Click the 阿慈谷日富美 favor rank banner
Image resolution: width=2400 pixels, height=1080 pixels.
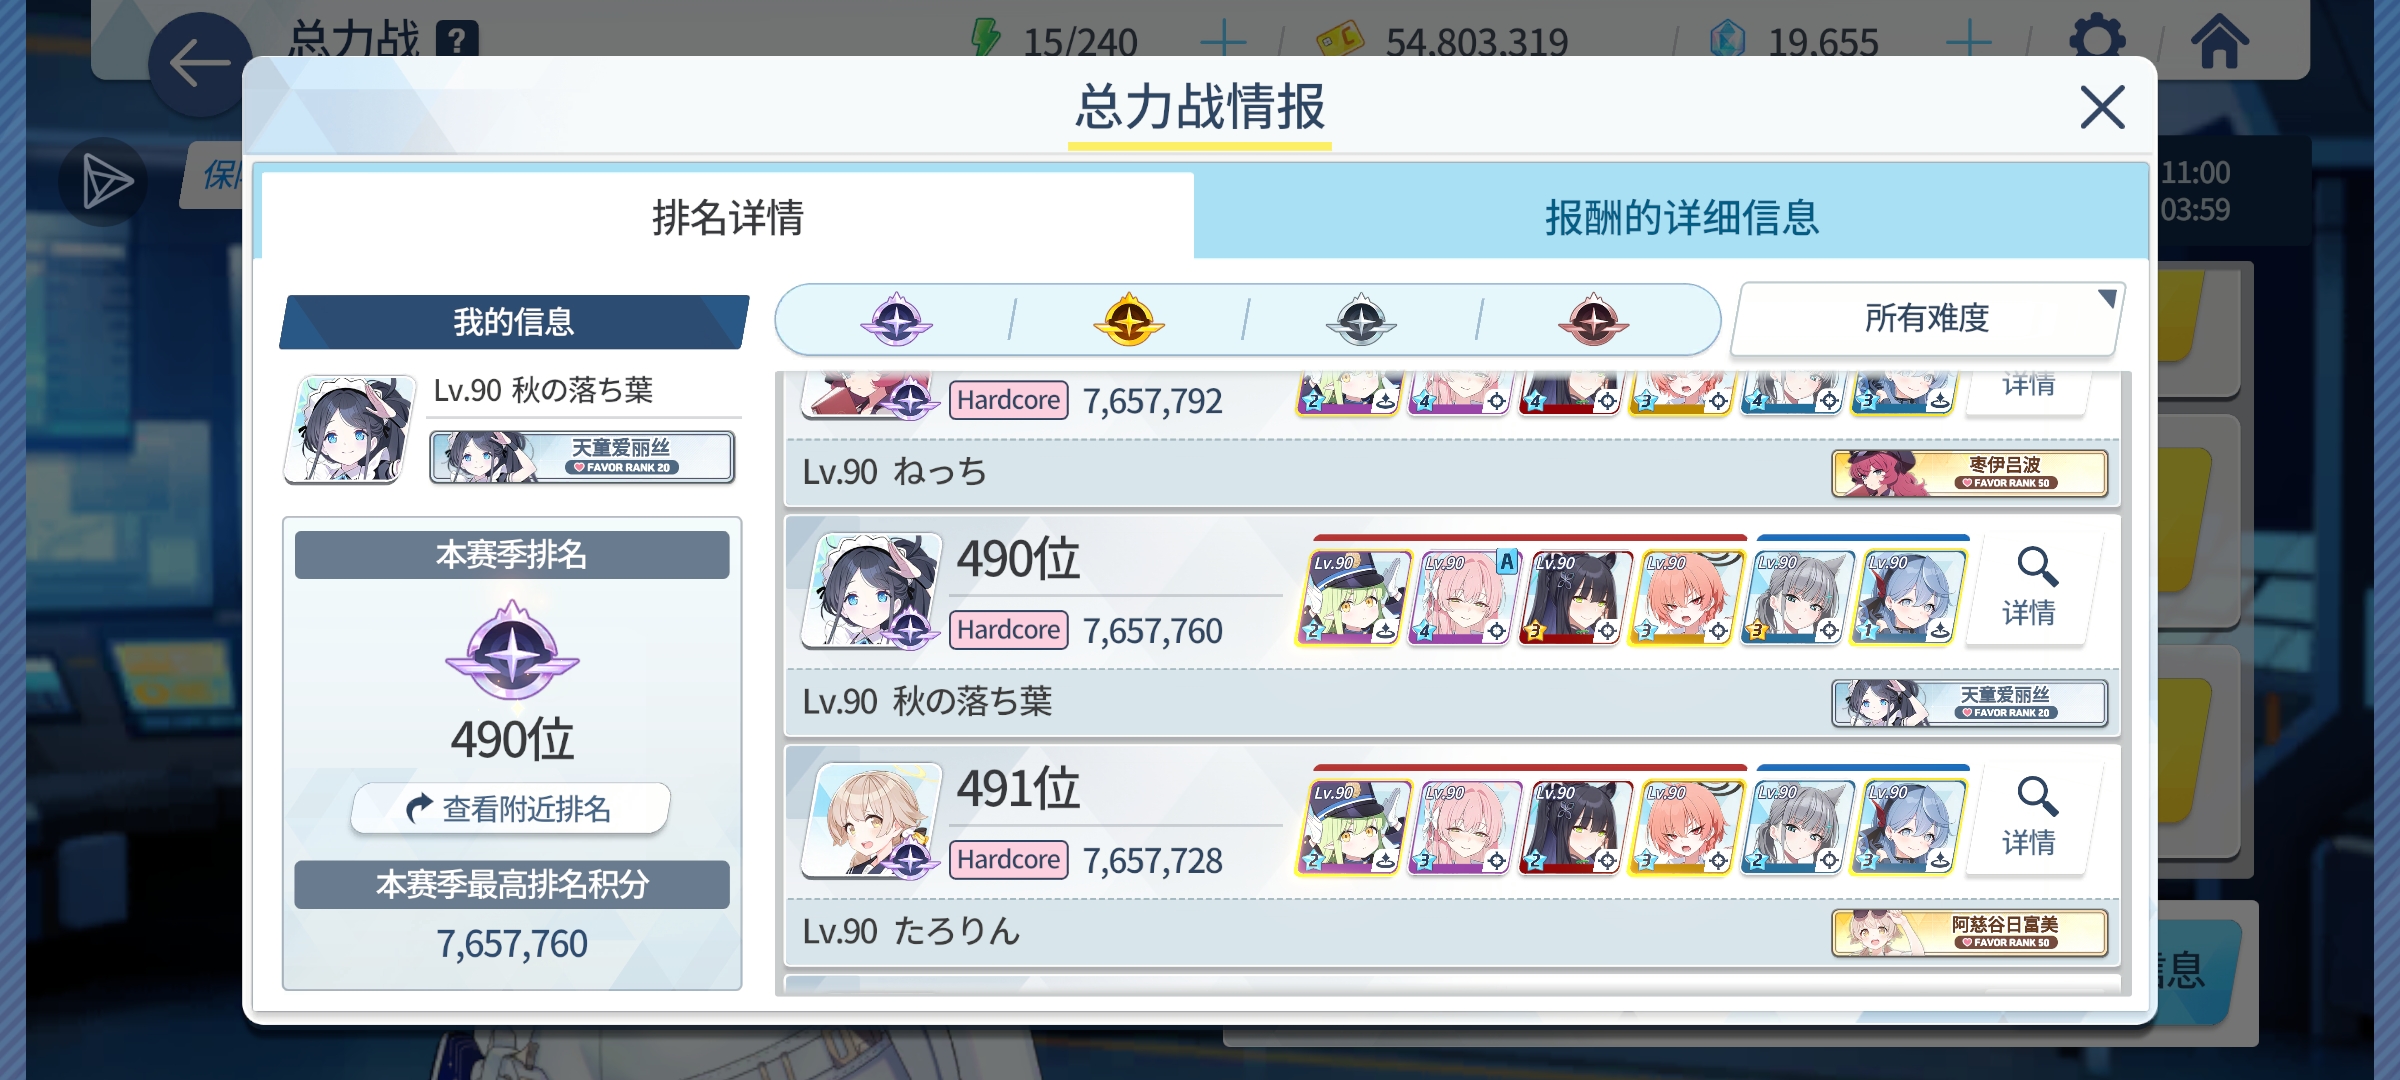(1970, 932)
